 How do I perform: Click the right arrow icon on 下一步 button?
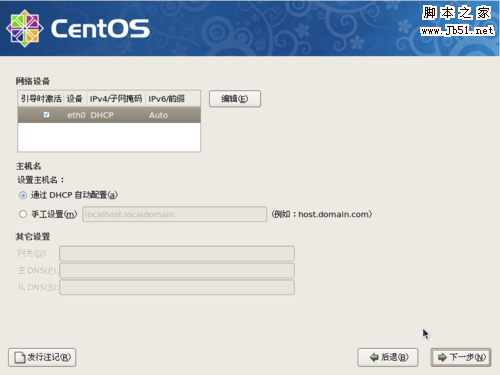pyautogui.click(x=442, y=357)
